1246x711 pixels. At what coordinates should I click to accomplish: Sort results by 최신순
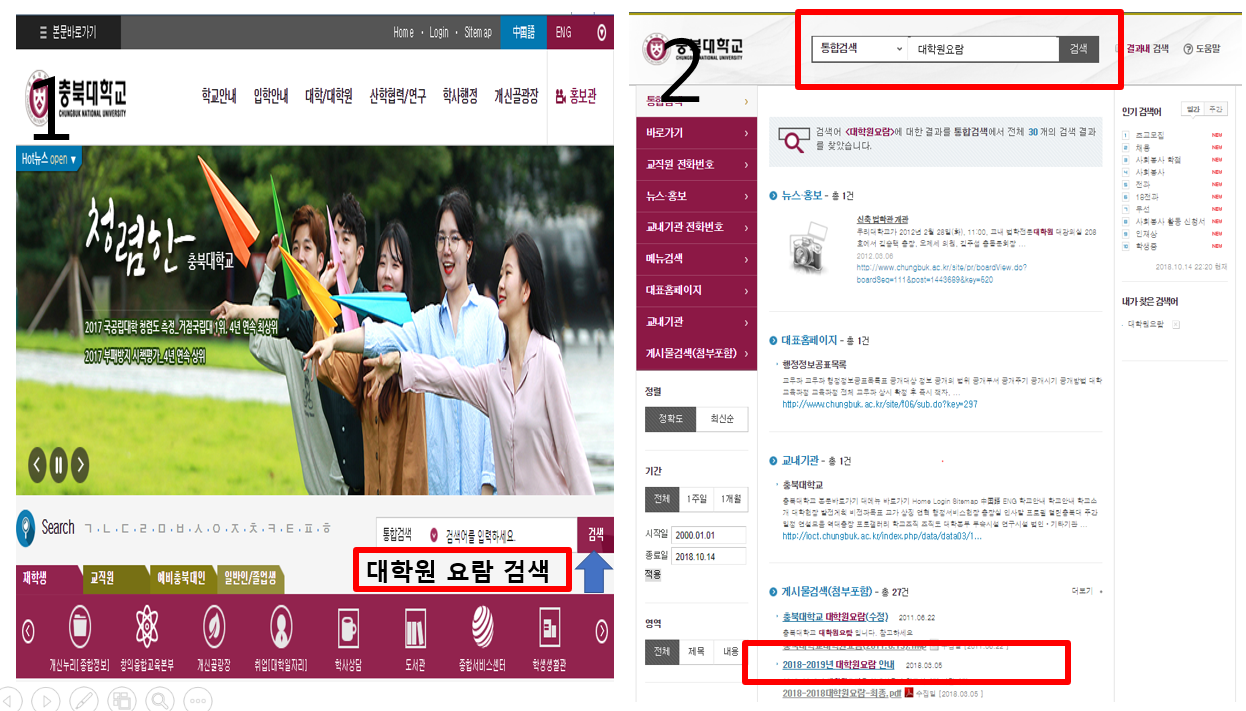pos(721,419)
